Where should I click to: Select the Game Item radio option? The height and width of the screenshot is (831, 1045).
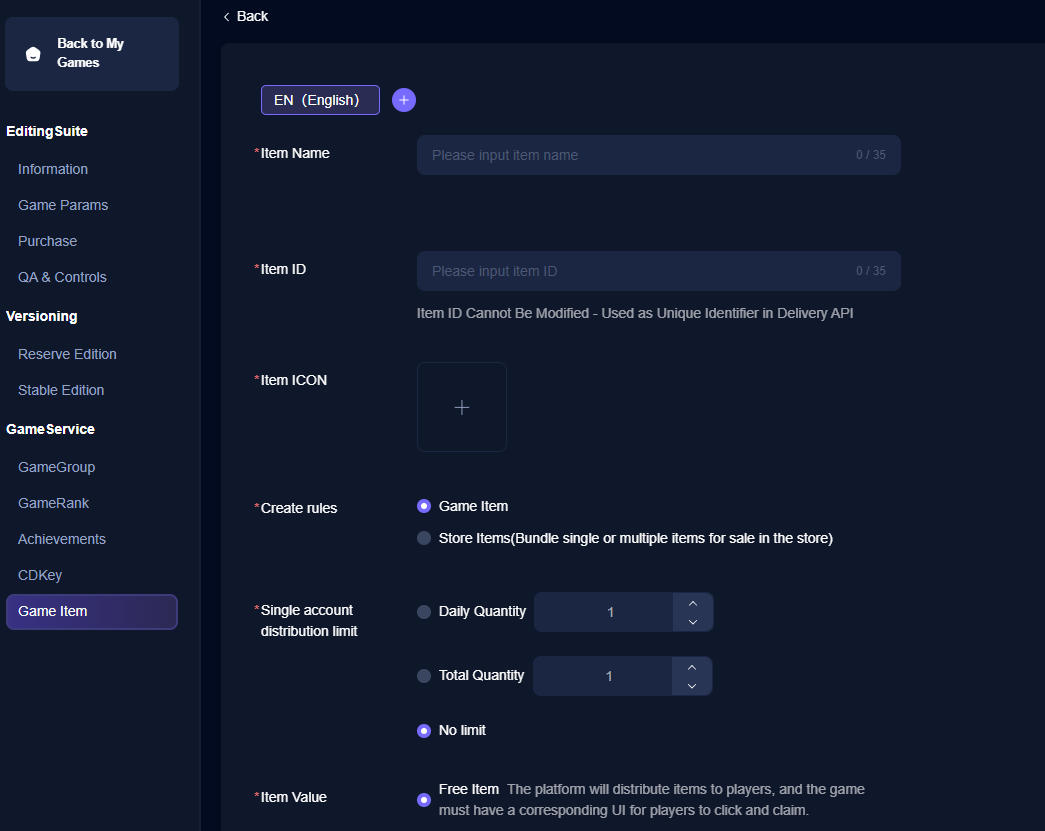[424, 506]
